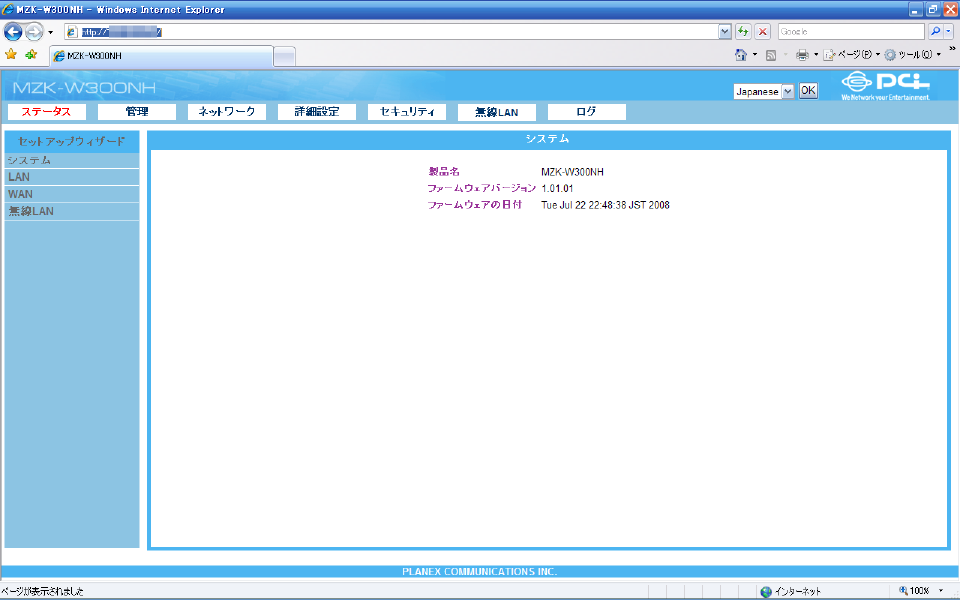
Task: Open the recent pages dropdown beside Forward
Action: tap(51, 32)
